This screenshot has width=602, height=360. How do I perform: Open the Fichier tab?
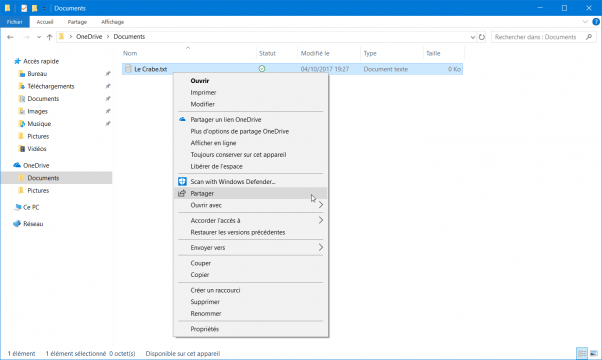pyautogui.click(x=15, y=22)
